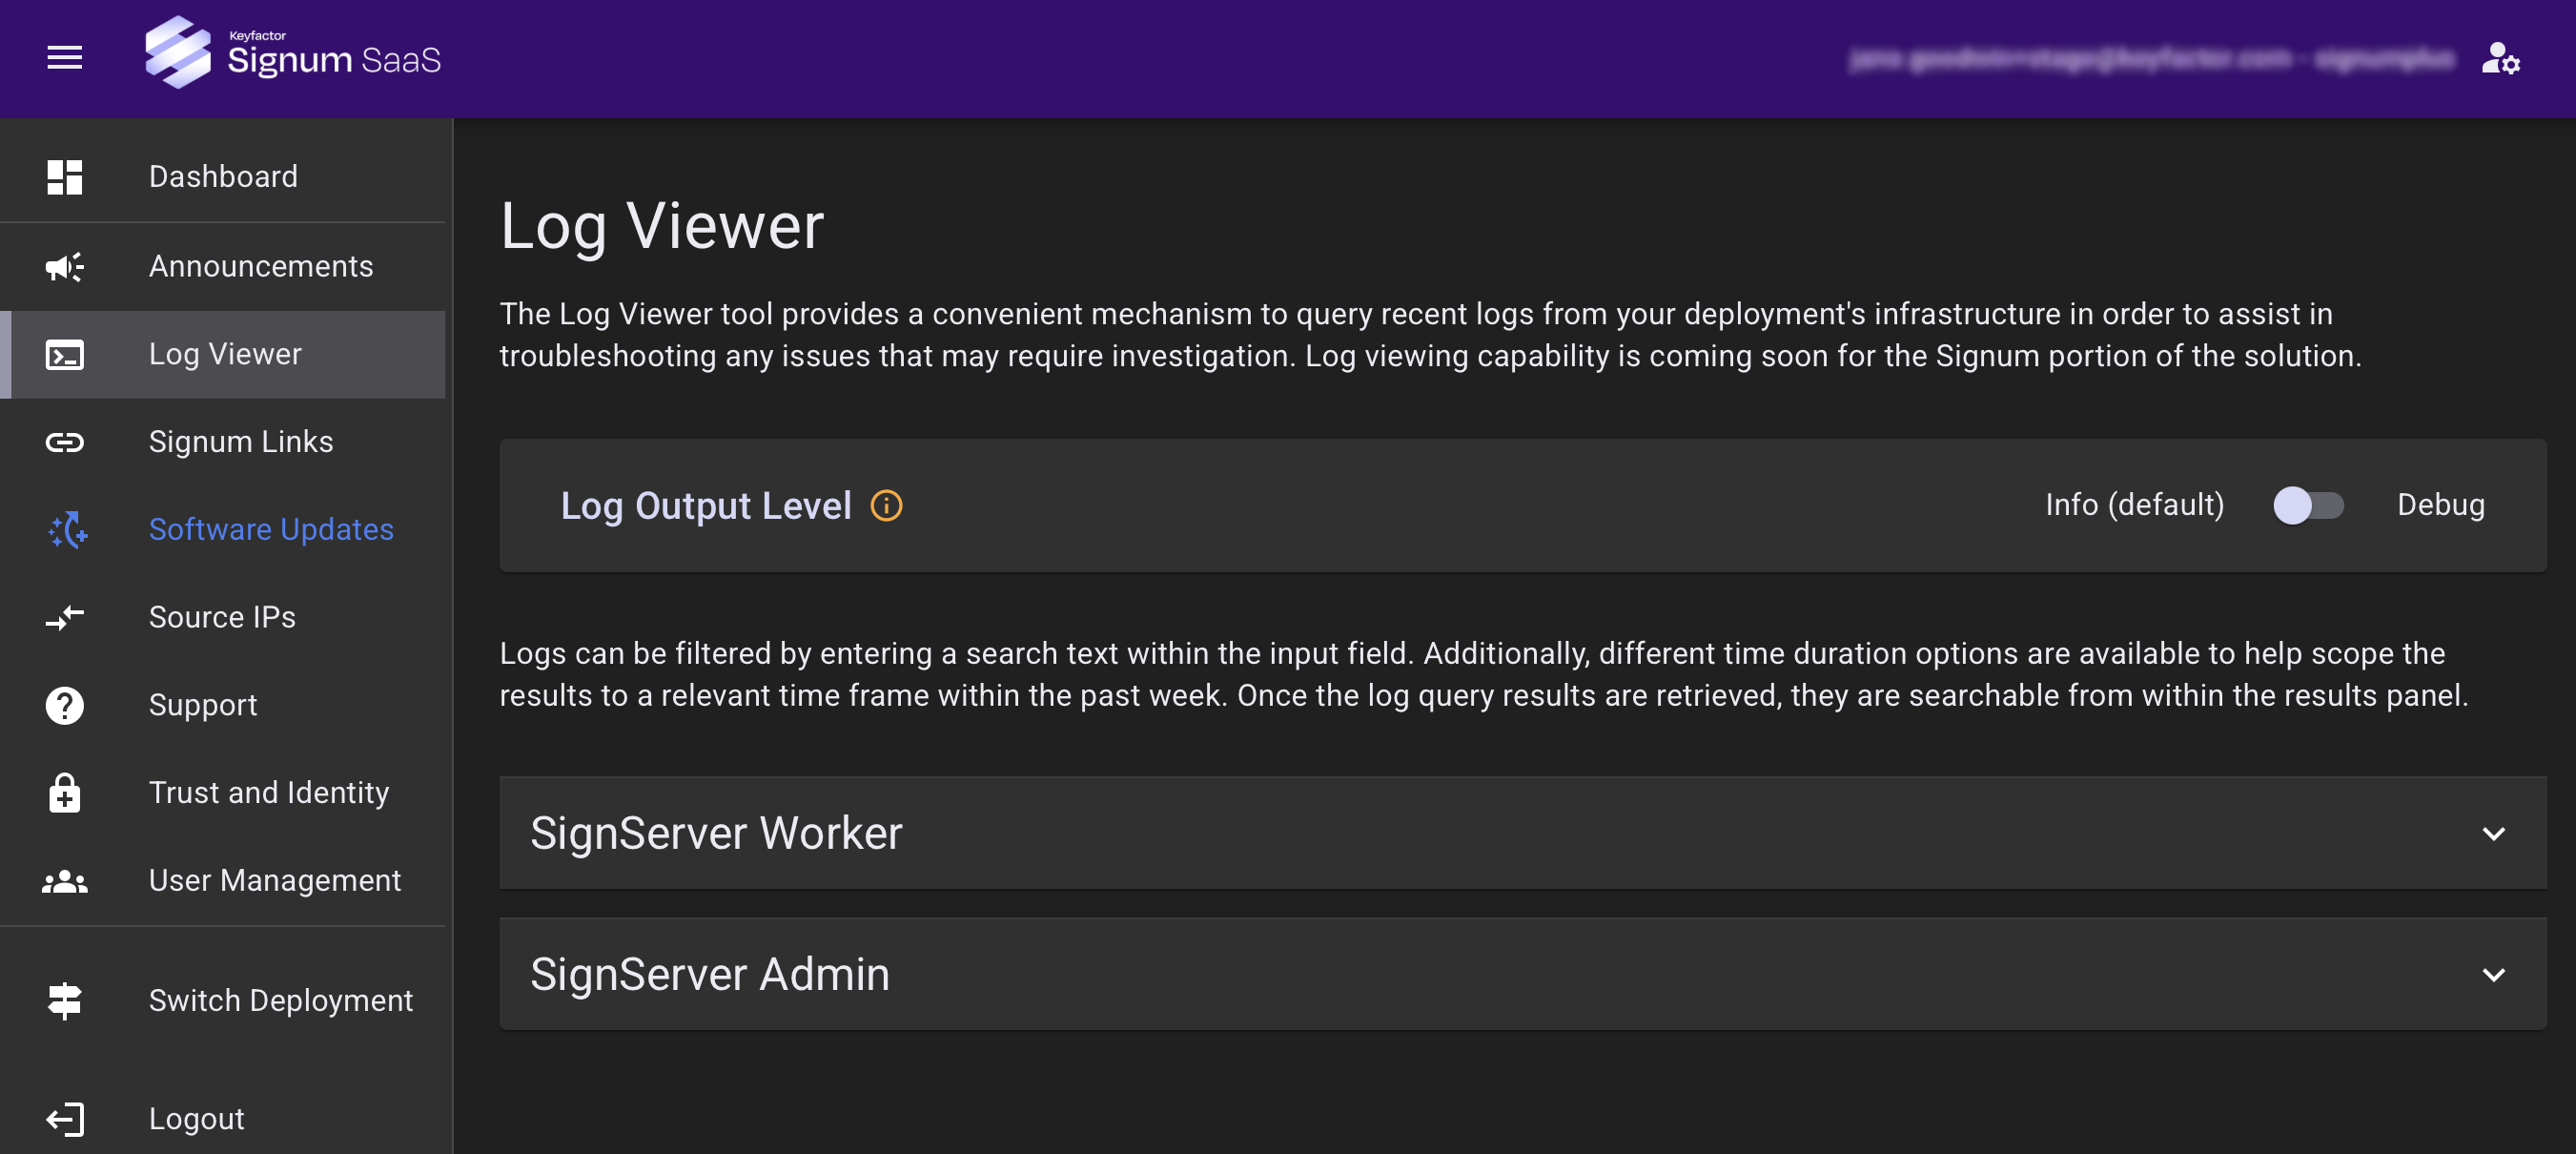This screenshot has width=2576, height=1154.
Task: Click the Log Viewer terminal icon
Action: (x=65, y=354)
